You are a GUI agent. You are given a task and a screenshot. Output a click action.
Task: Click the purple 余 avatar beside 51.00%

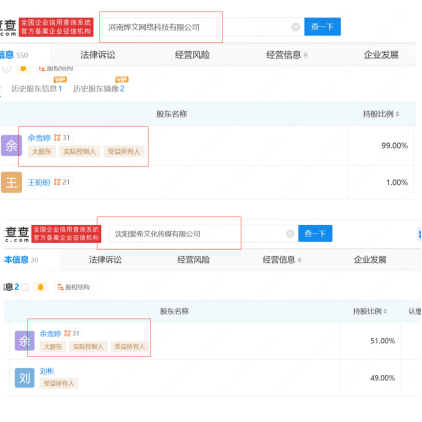25,341
